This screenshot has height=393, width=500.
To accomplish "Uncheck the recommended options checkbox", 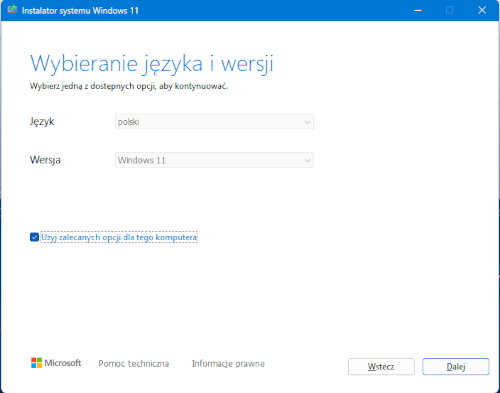I will tap(34, 237).
